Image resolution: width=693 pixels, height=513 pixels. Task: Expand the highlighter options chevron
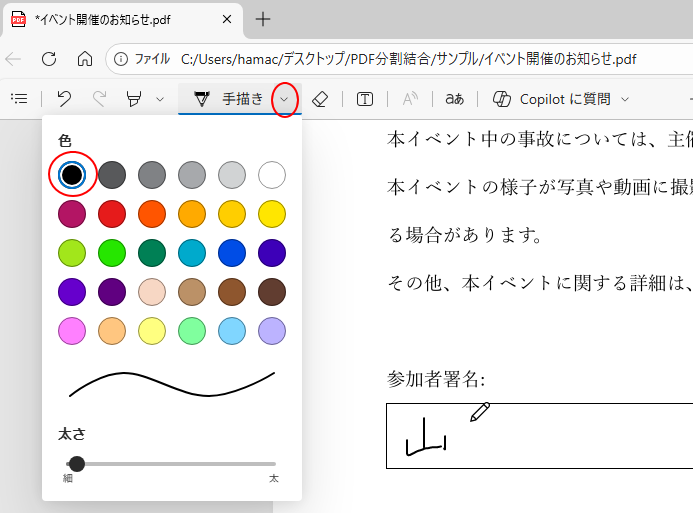pyautogui.click(x=160, y=99)
